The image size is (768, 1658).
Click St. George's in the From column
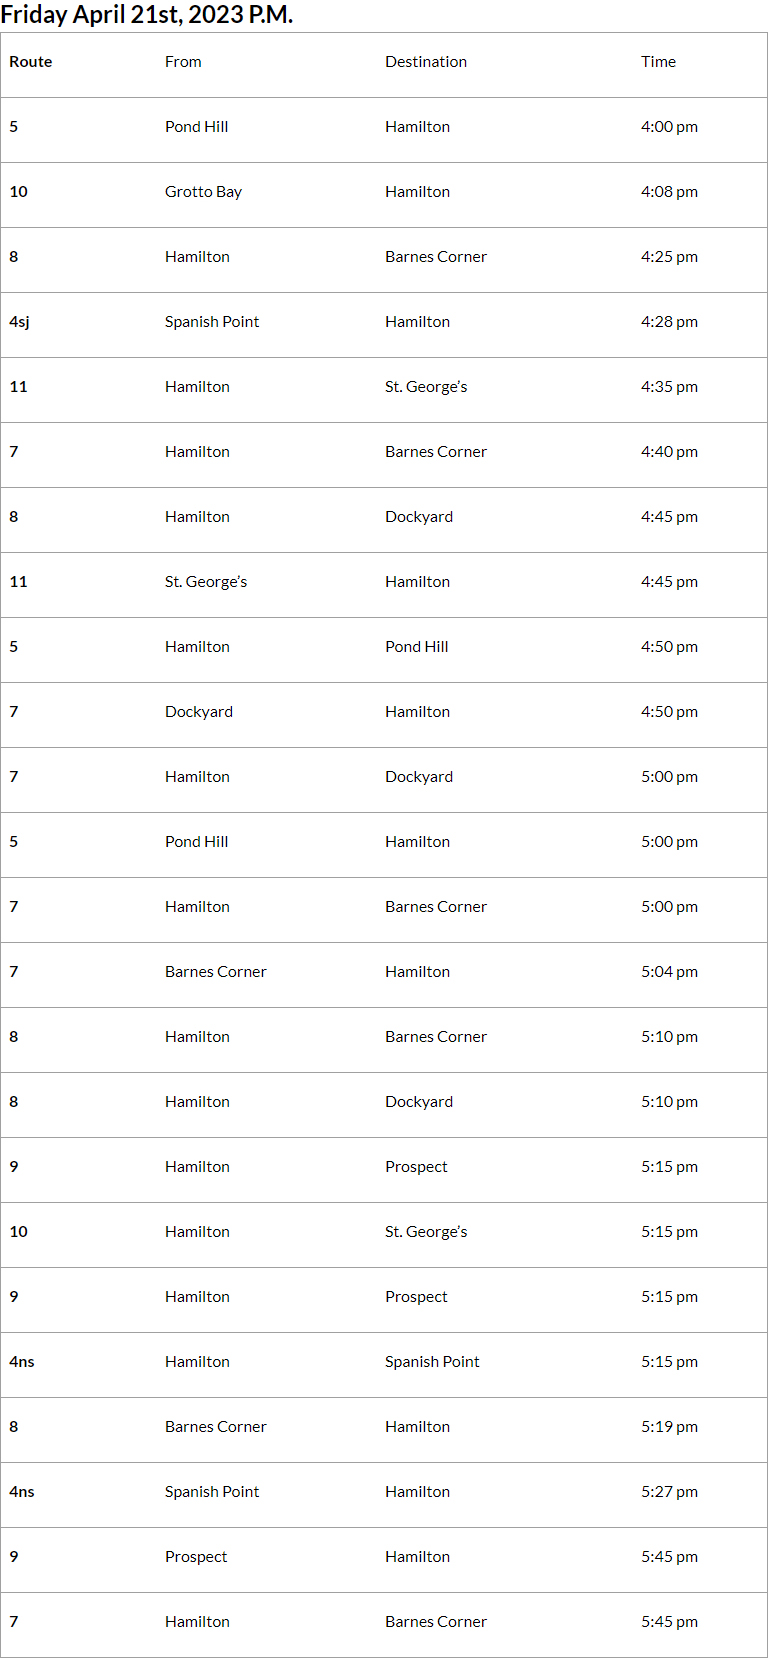pos(206,582)
